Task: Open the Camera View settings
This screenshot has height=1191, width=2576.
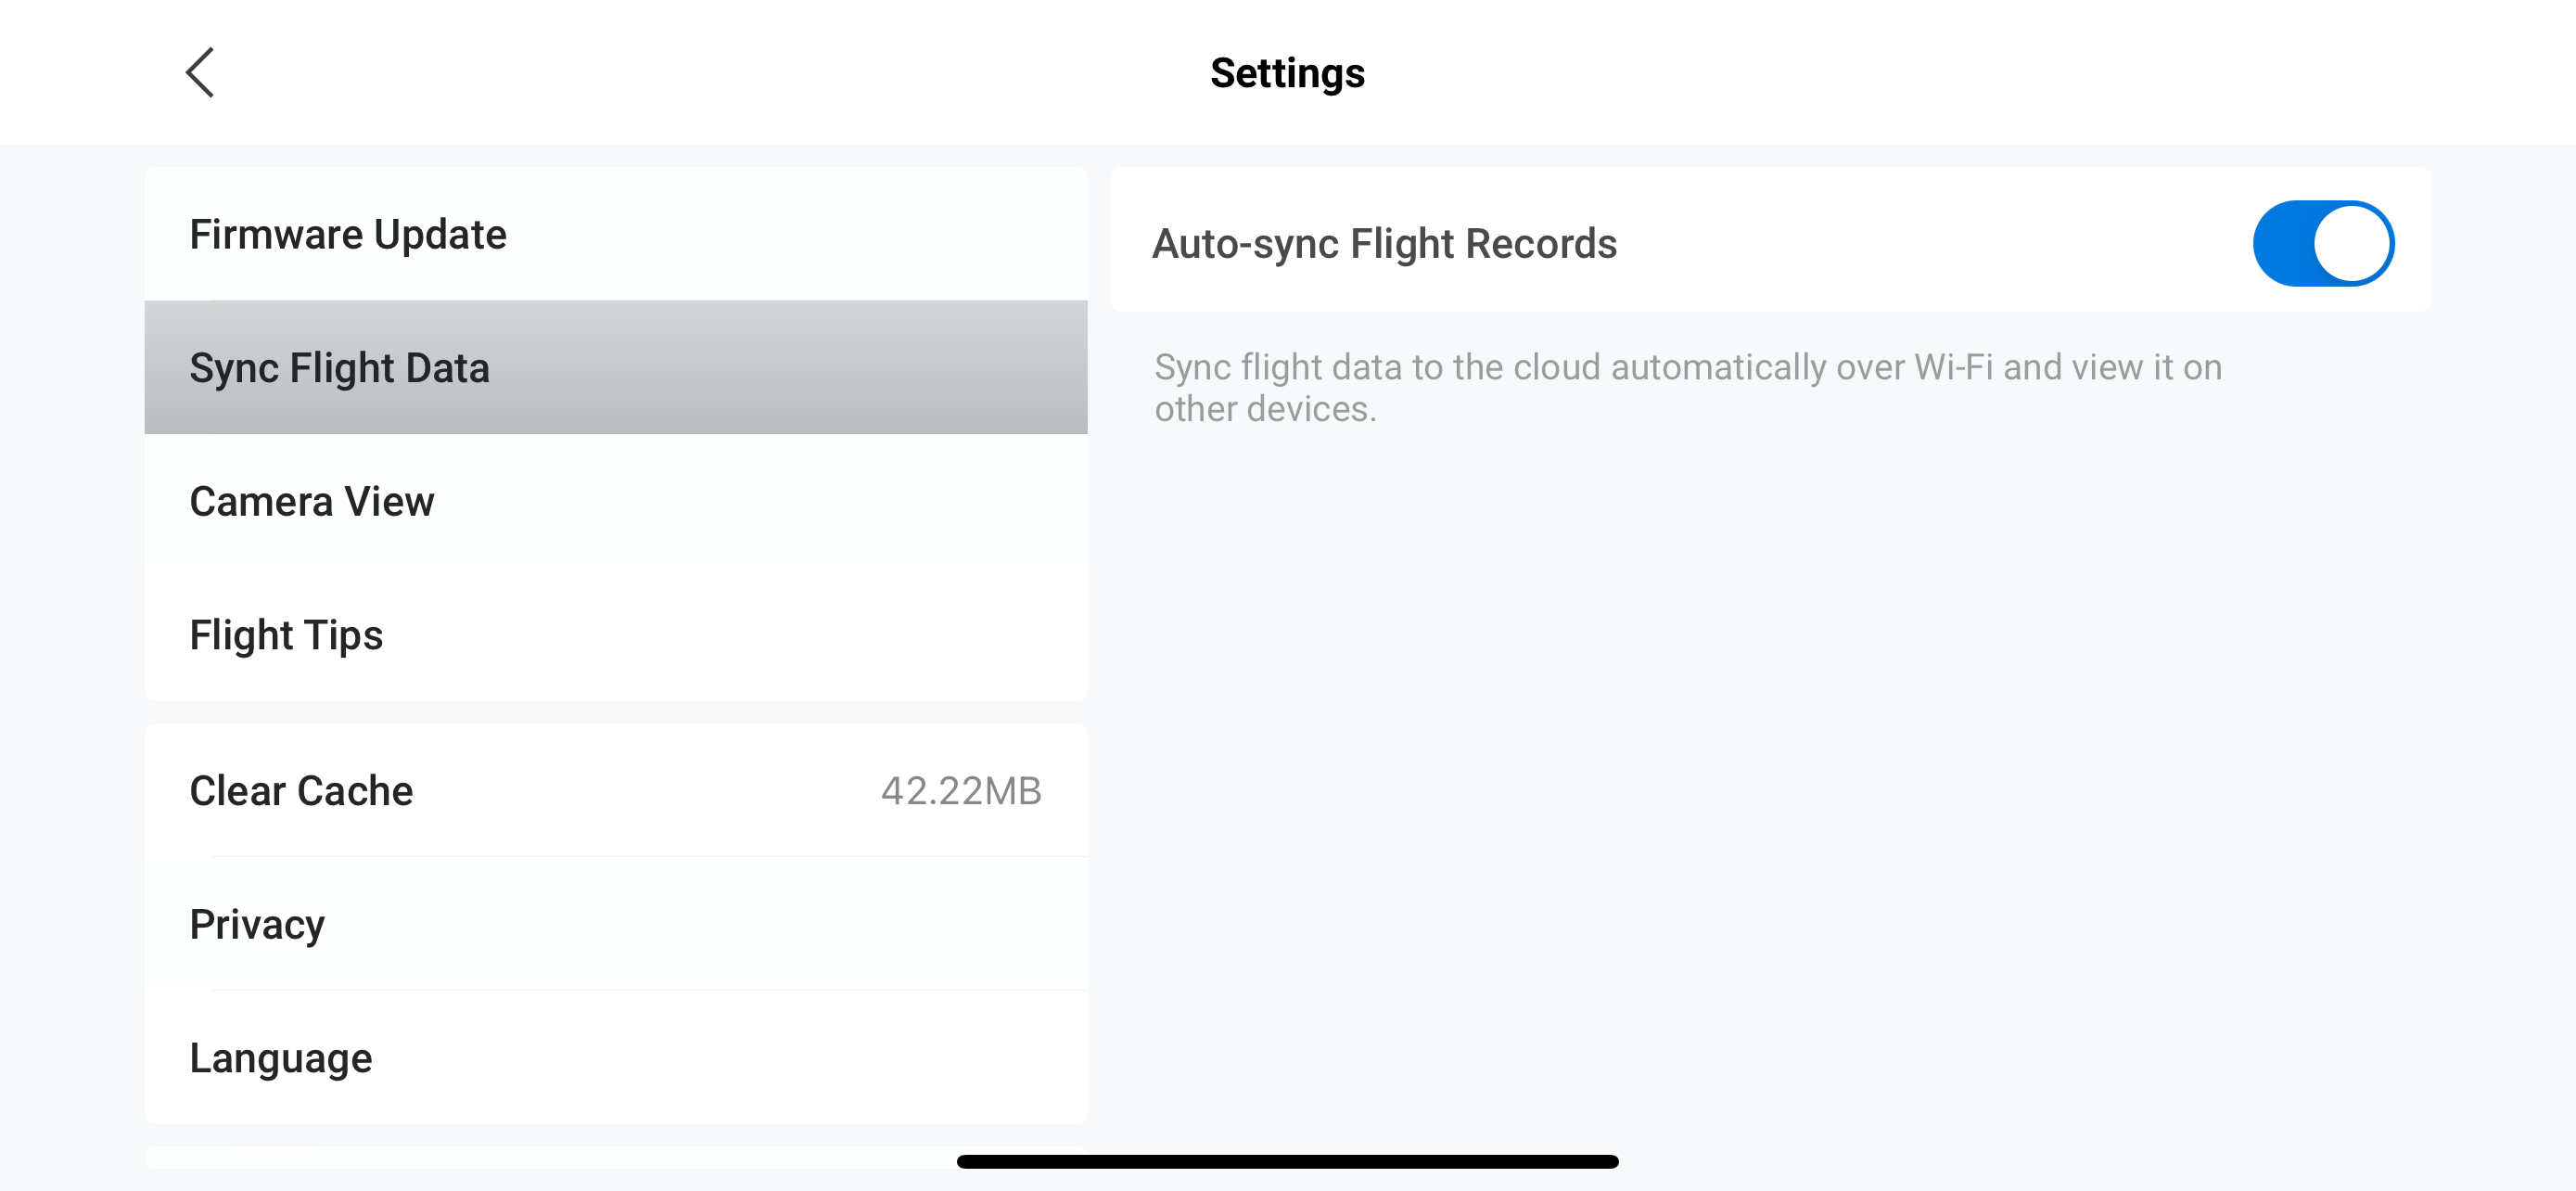Action: coord(312,501)
